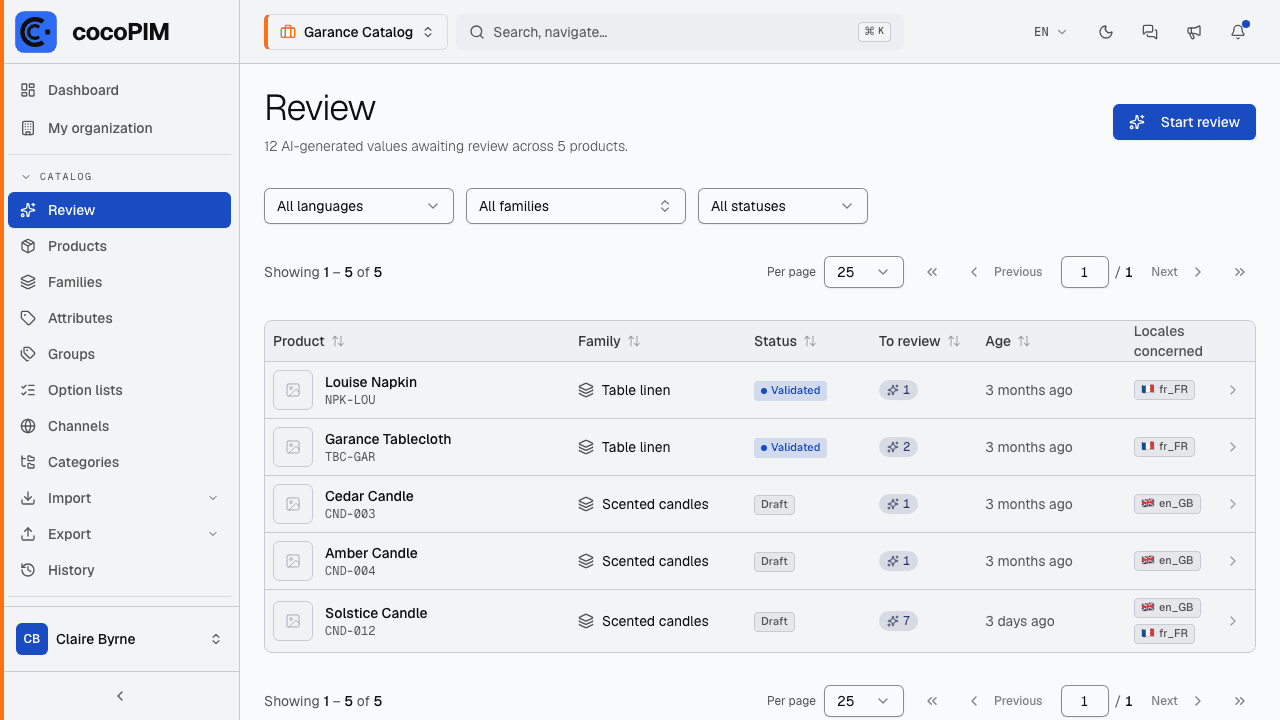This screenshot has height=720, width=1280.
Task: Open the Solstice Candle row chevron
Action: (x=1233, y=621)
